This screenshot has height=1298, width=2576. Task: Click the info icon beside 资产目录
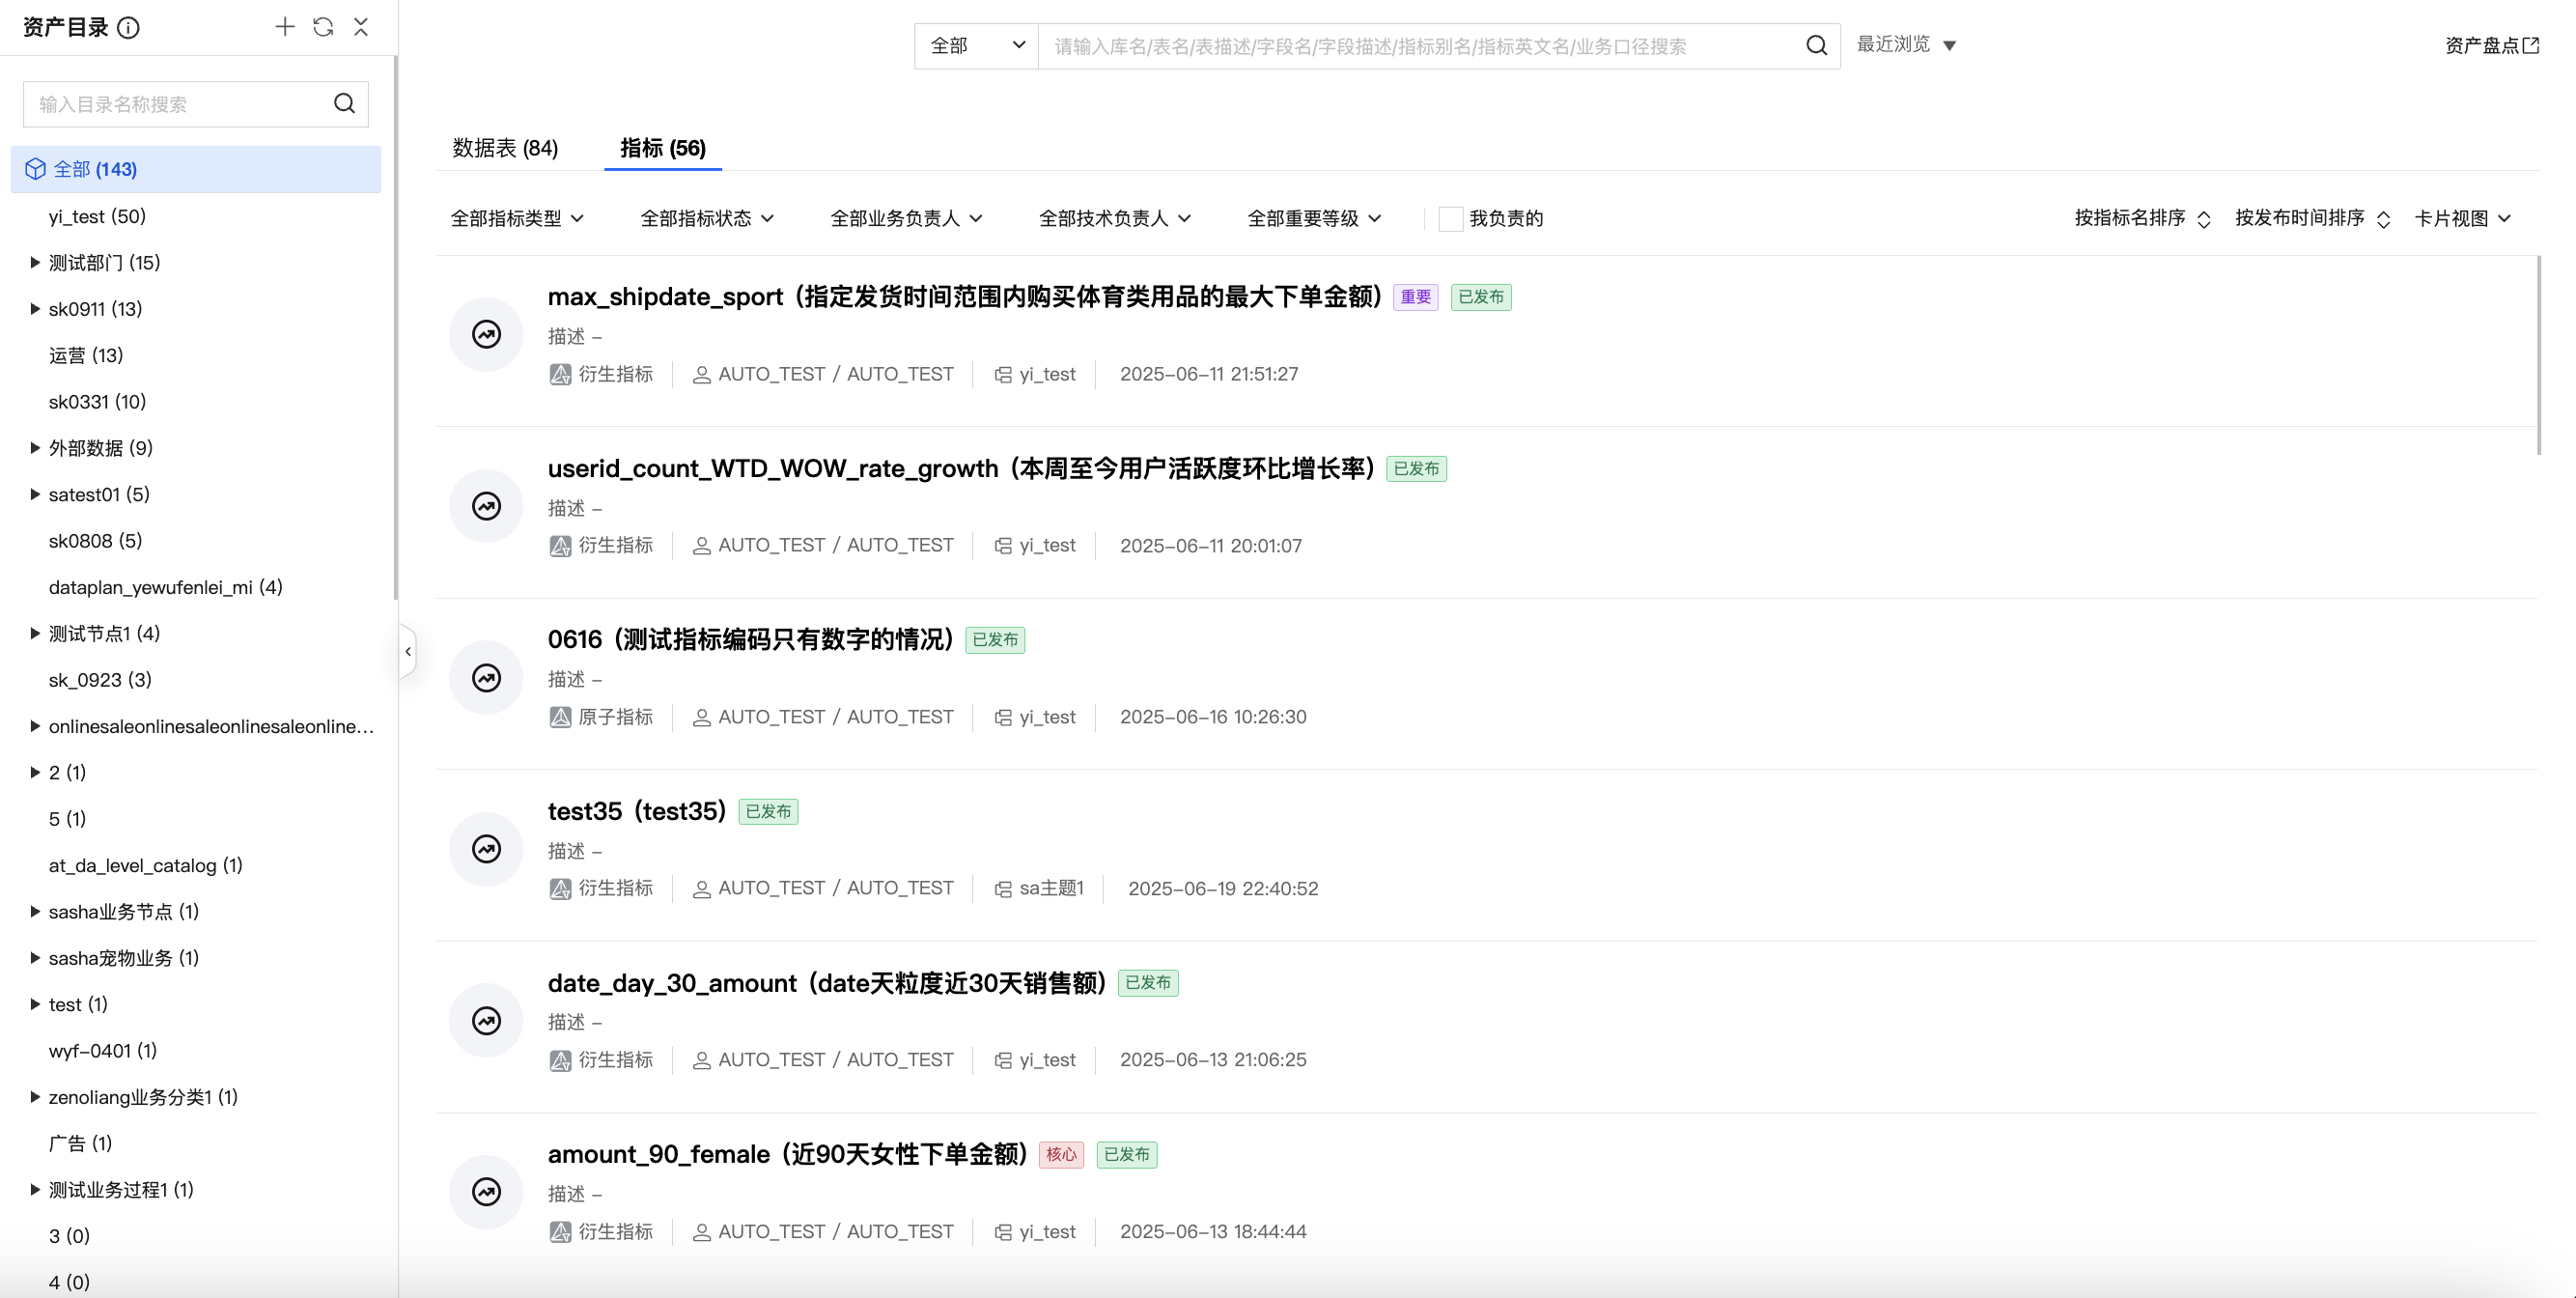click(128, 28)
